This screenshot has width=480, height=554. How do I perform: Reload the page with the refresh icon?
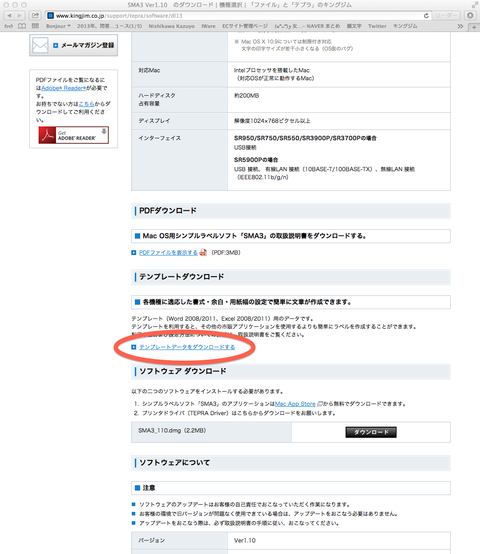tap(426, 16)
